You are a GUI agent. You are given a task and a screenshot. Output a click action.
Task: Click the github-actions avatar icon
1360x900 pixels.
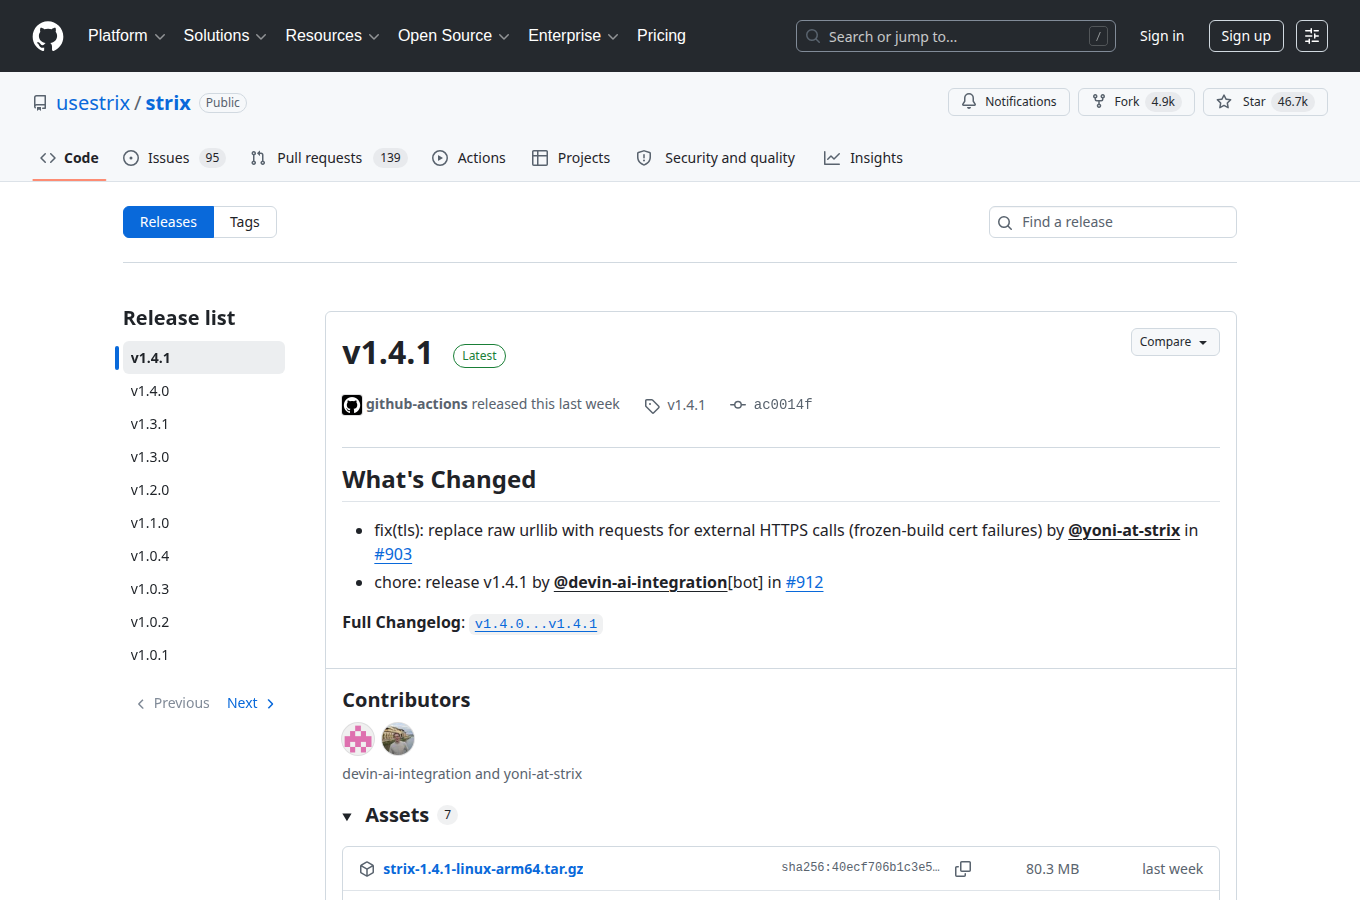click(352, 405)
